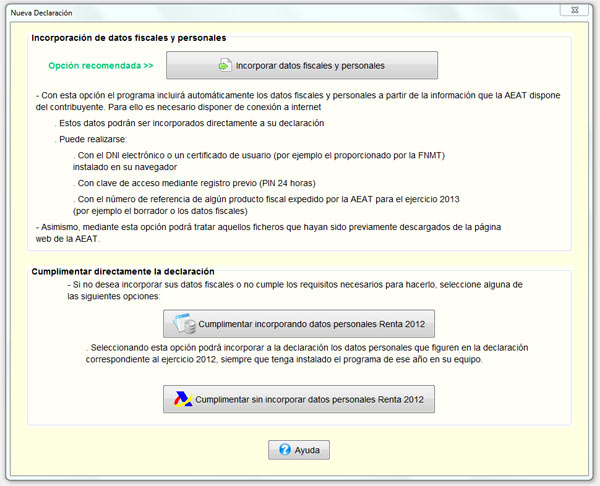600x486 pixels.
Task: Click the PIN 24 horas text line
Action: 195,183
